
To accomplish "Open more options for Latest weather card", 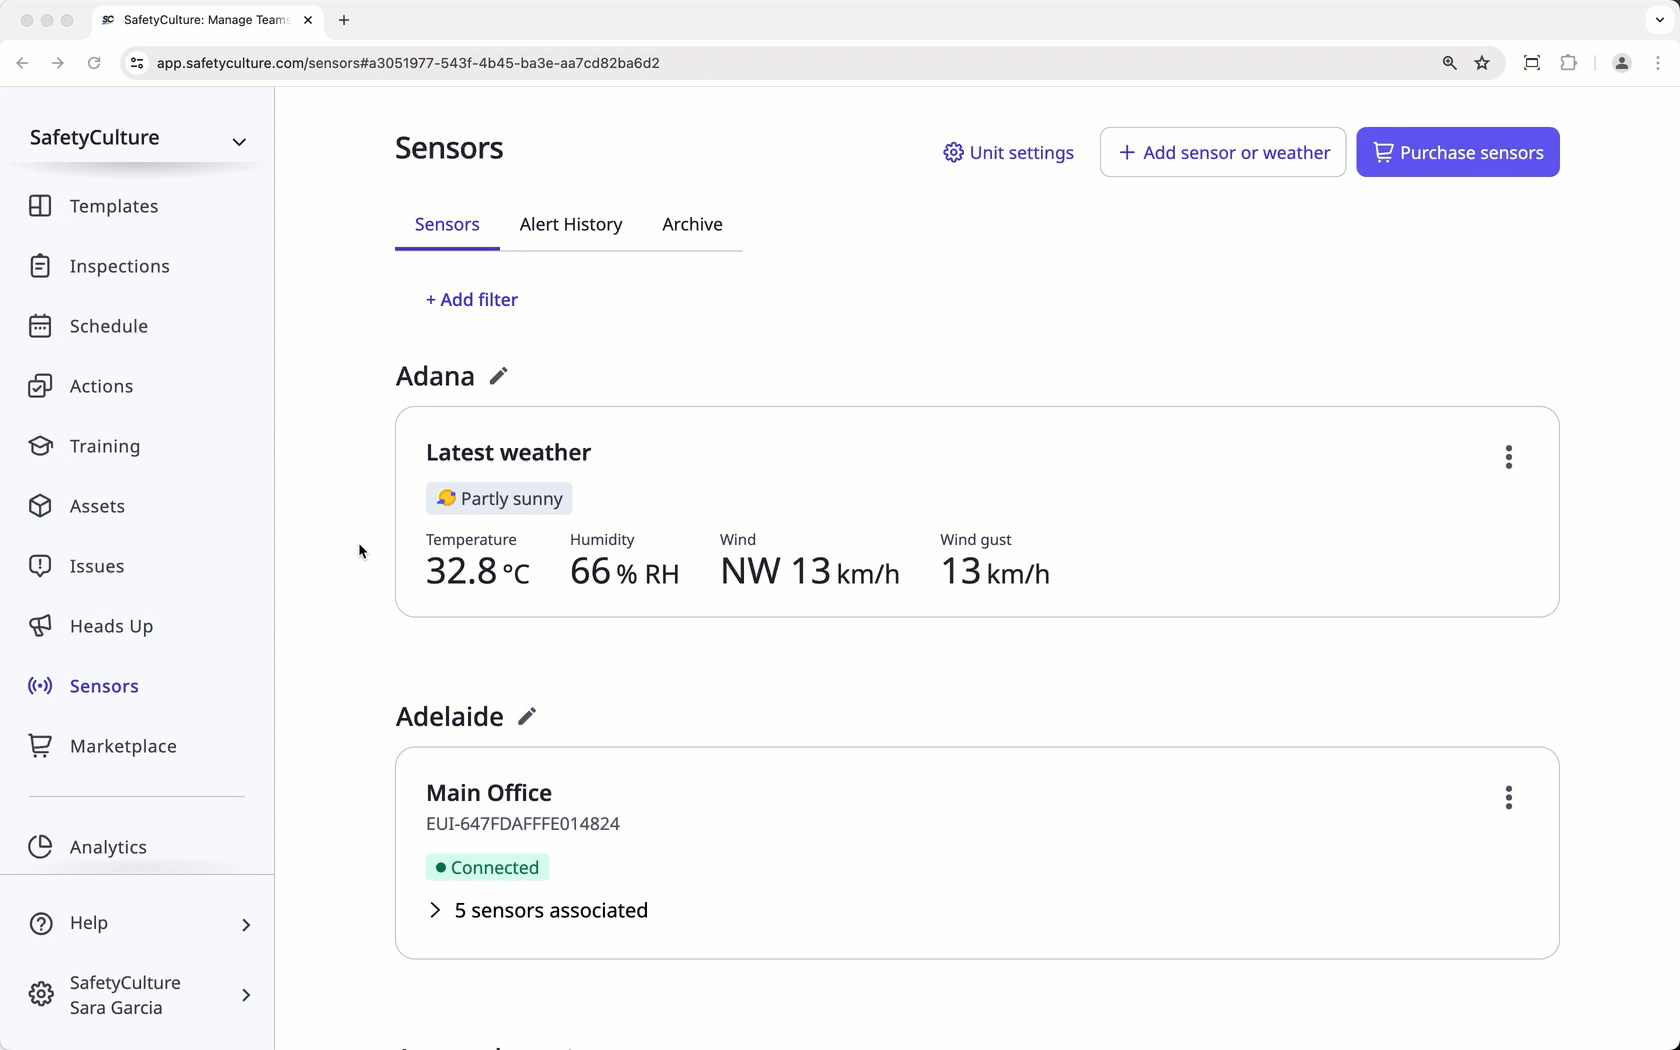I will [1509, 457].
